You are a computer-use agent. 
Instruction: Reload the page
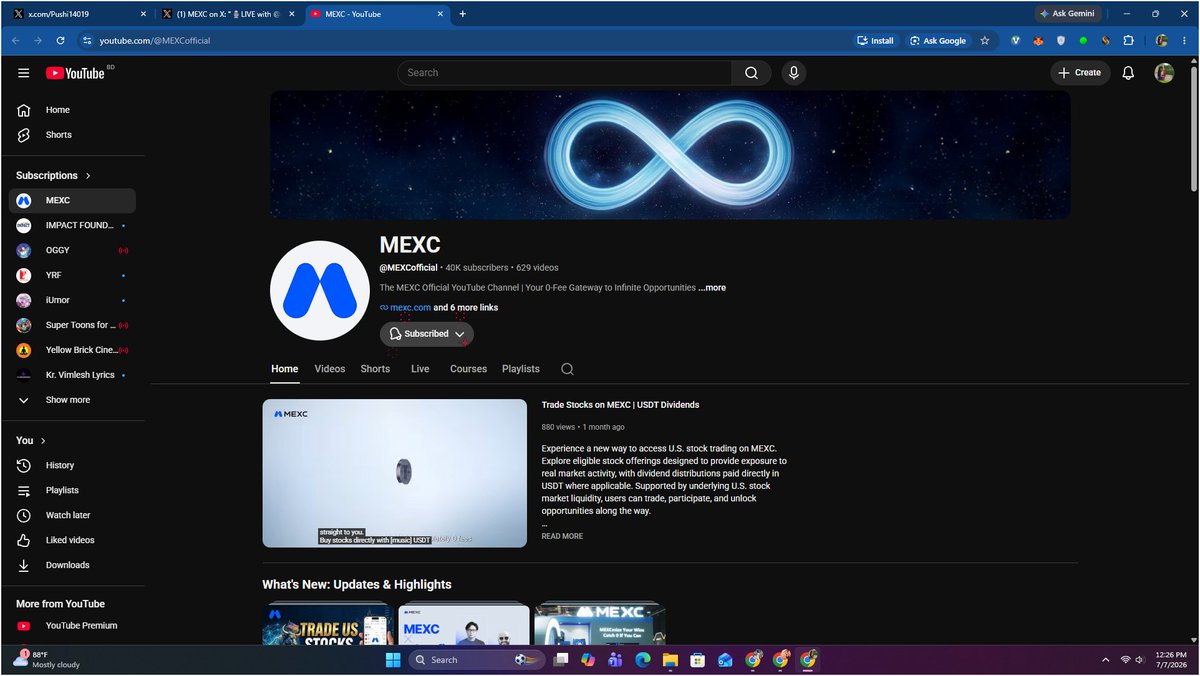[x=60, y=41]
